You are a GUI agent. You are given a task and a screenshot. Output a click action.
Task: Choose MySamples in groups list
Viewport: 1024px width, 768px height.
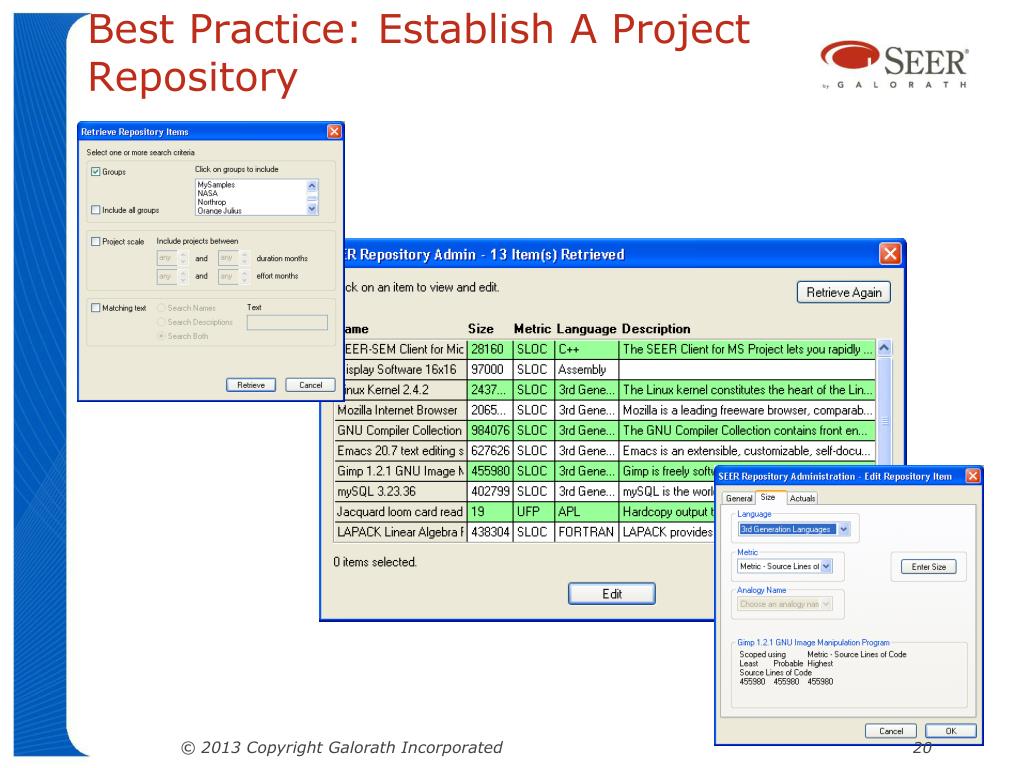(x=216, y=185)
